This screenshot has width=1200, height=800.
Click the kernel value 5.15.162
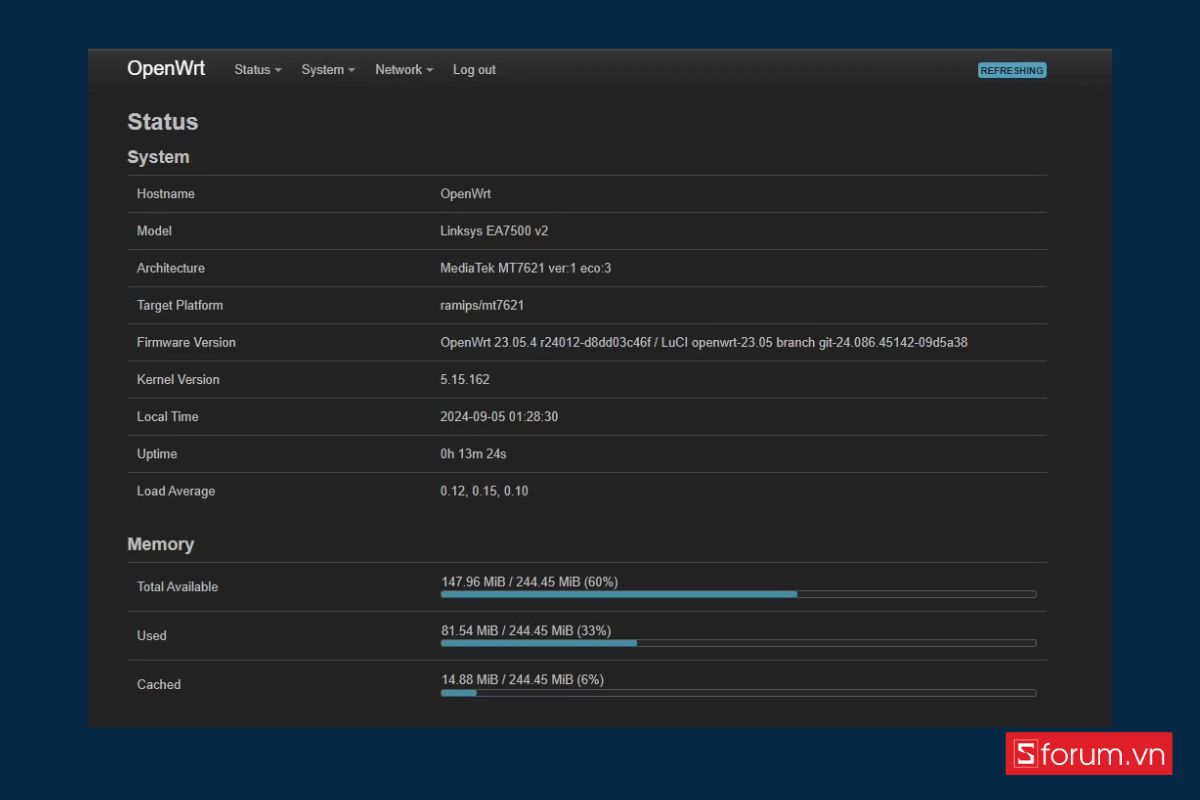(465, 379)
